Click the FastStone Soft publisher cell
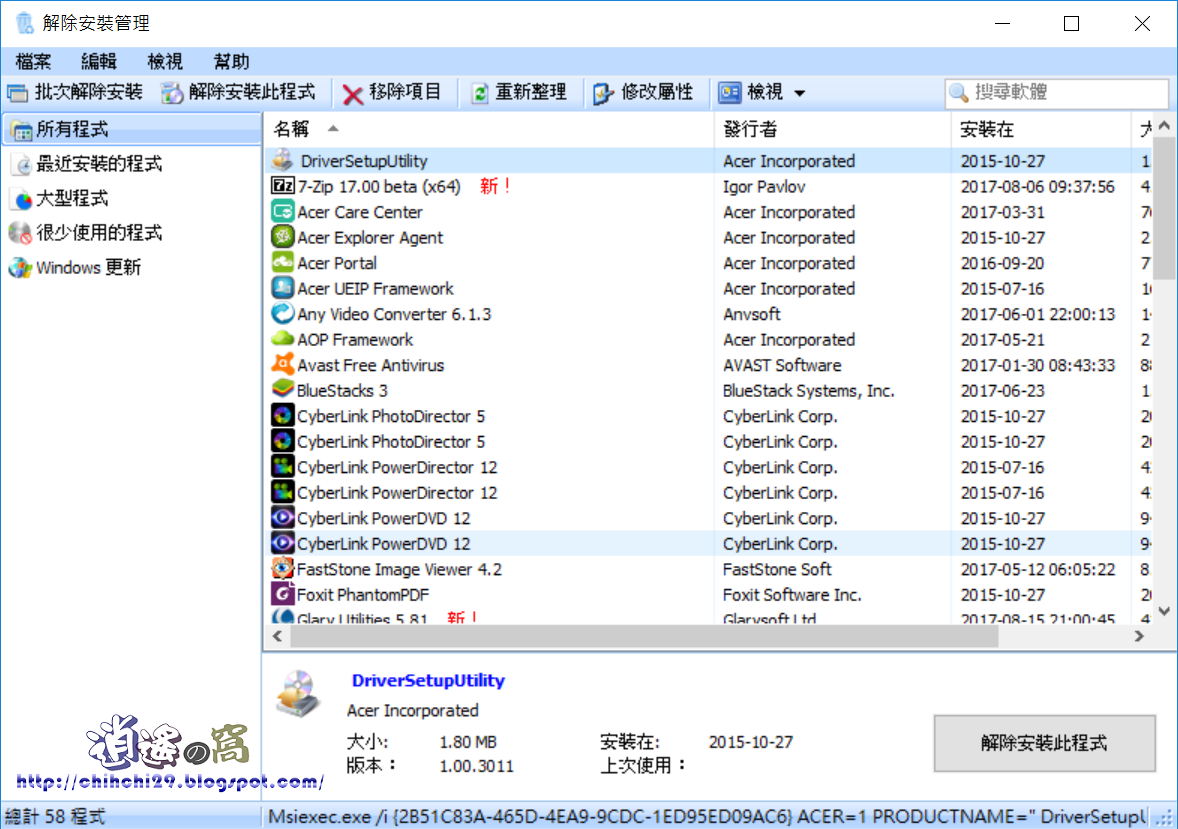 (x=777, y=570)
